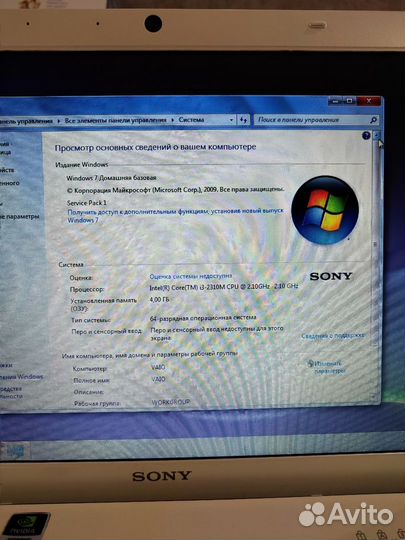405x540 pixels.
Task: Select '64-разрядная операционная система' text
Action: coord(203,318)
